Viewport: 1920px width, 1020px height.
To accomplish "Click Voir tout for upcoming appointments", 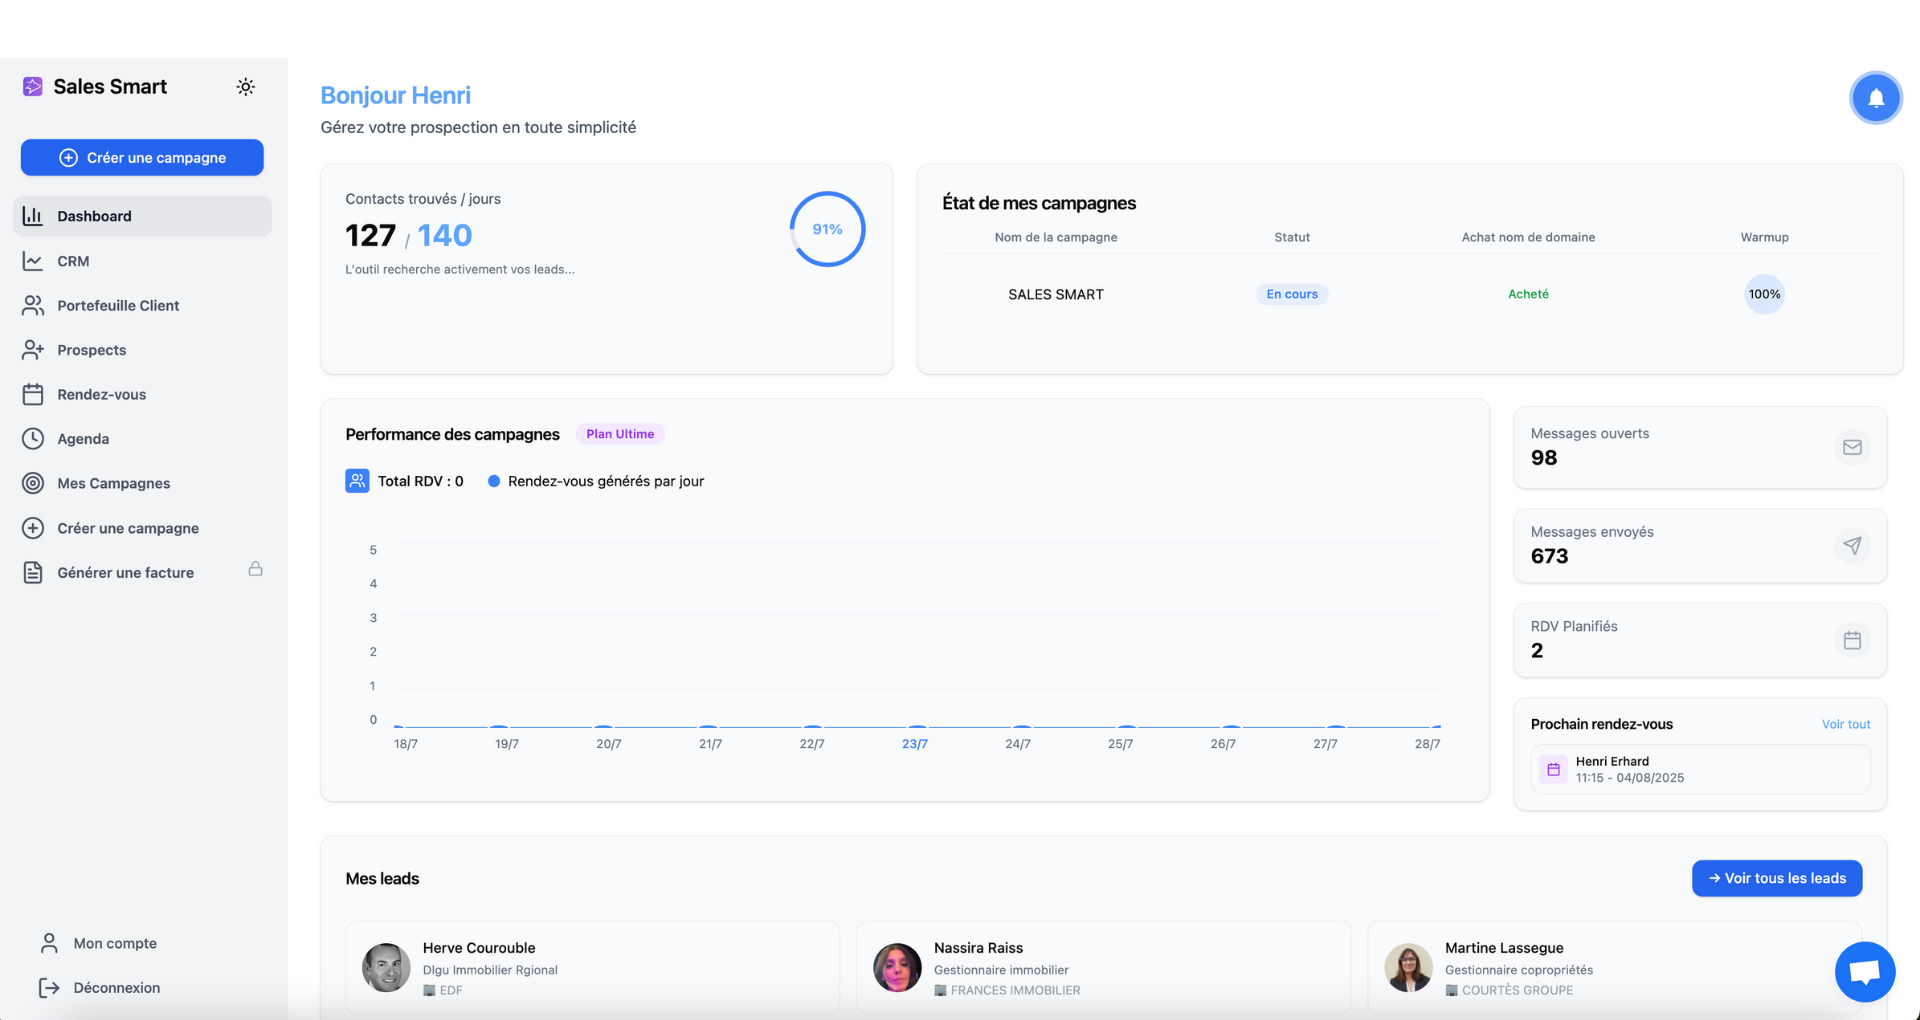I will point(1846,724).
